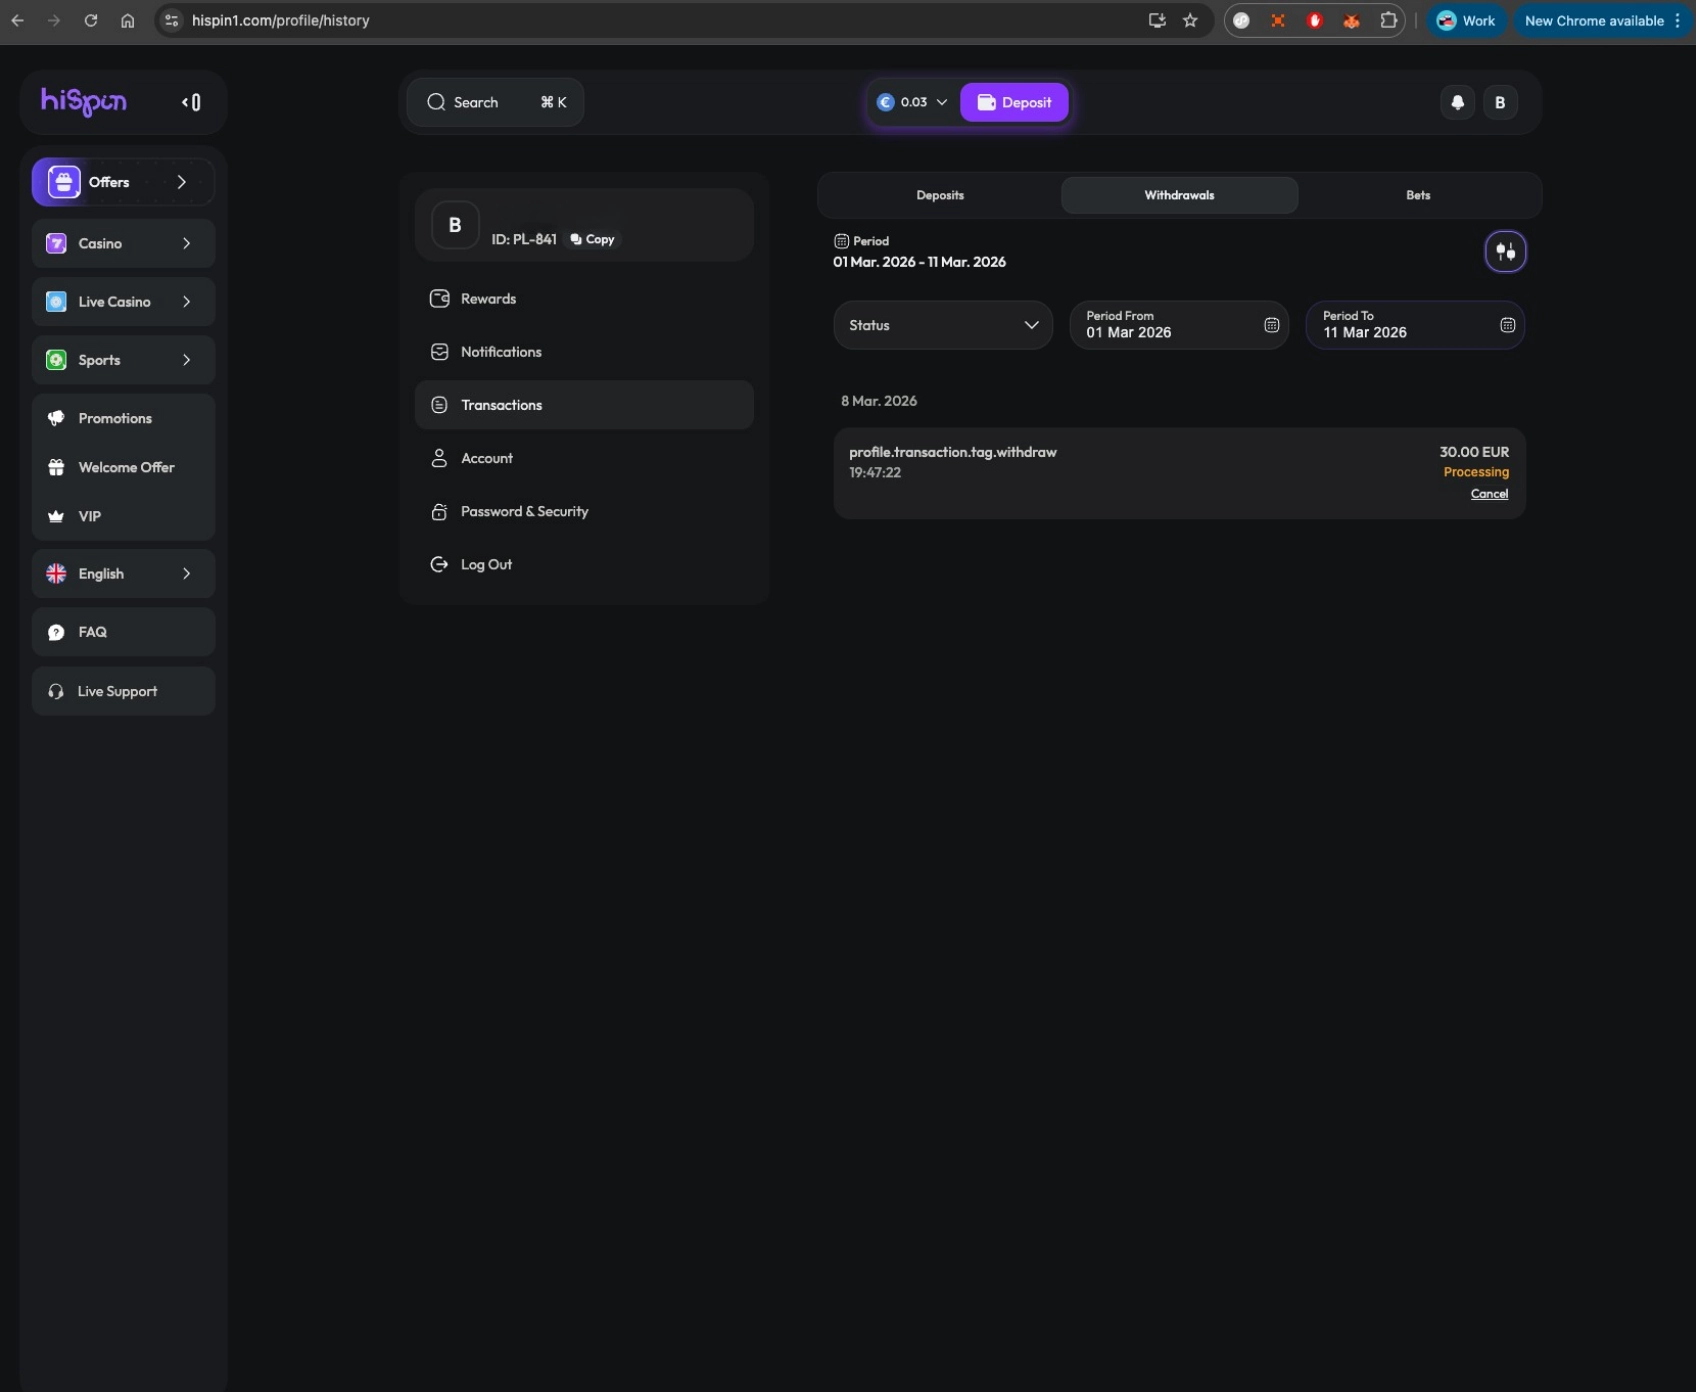The height and width of the screenshot is (1392, 1696).
Task: Click the period range 01 Mar. 2026 - 11 Mar. 2026
Action: click(919, 262)
